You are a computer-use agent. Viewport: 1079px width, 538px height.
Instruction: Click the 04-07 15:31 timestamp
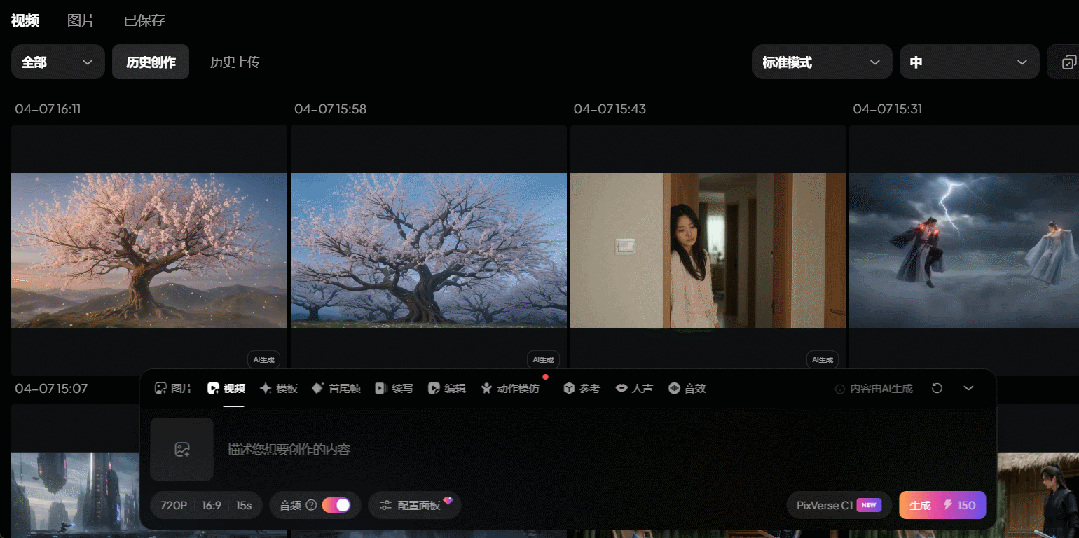tap(888, 109)
